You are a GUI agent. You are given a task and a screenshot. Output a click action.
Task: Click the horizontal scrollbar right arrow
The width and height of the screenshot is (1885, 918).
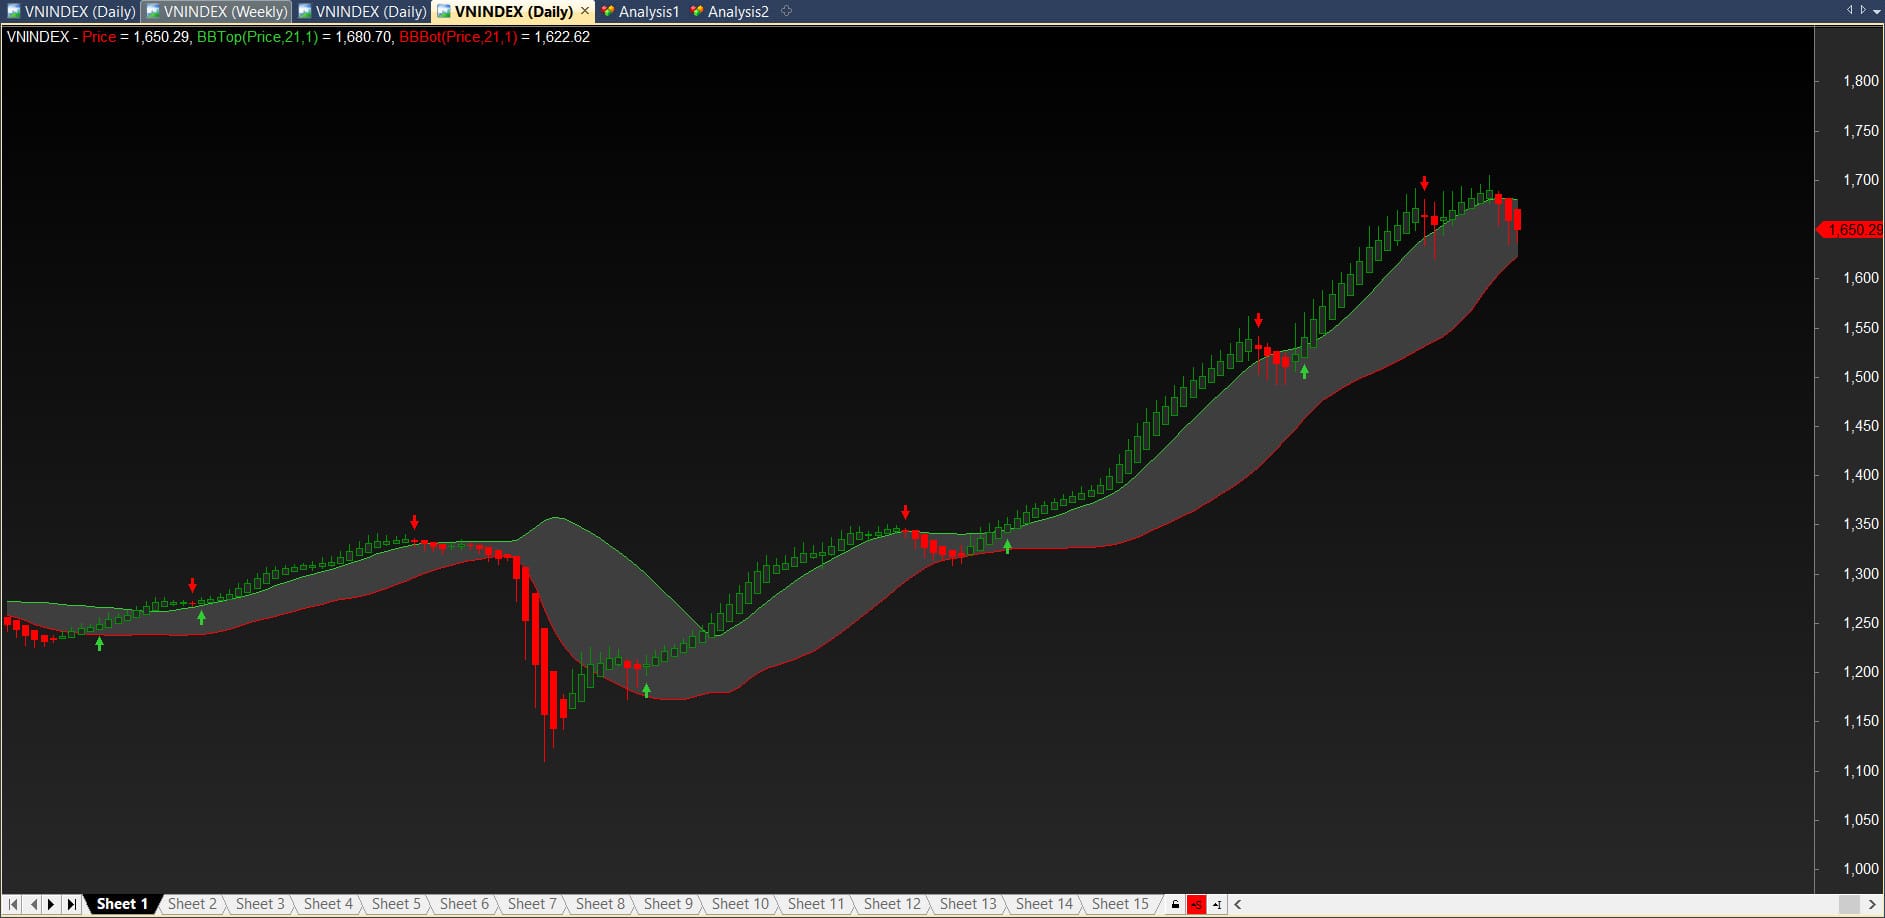tap(1873, 905)
